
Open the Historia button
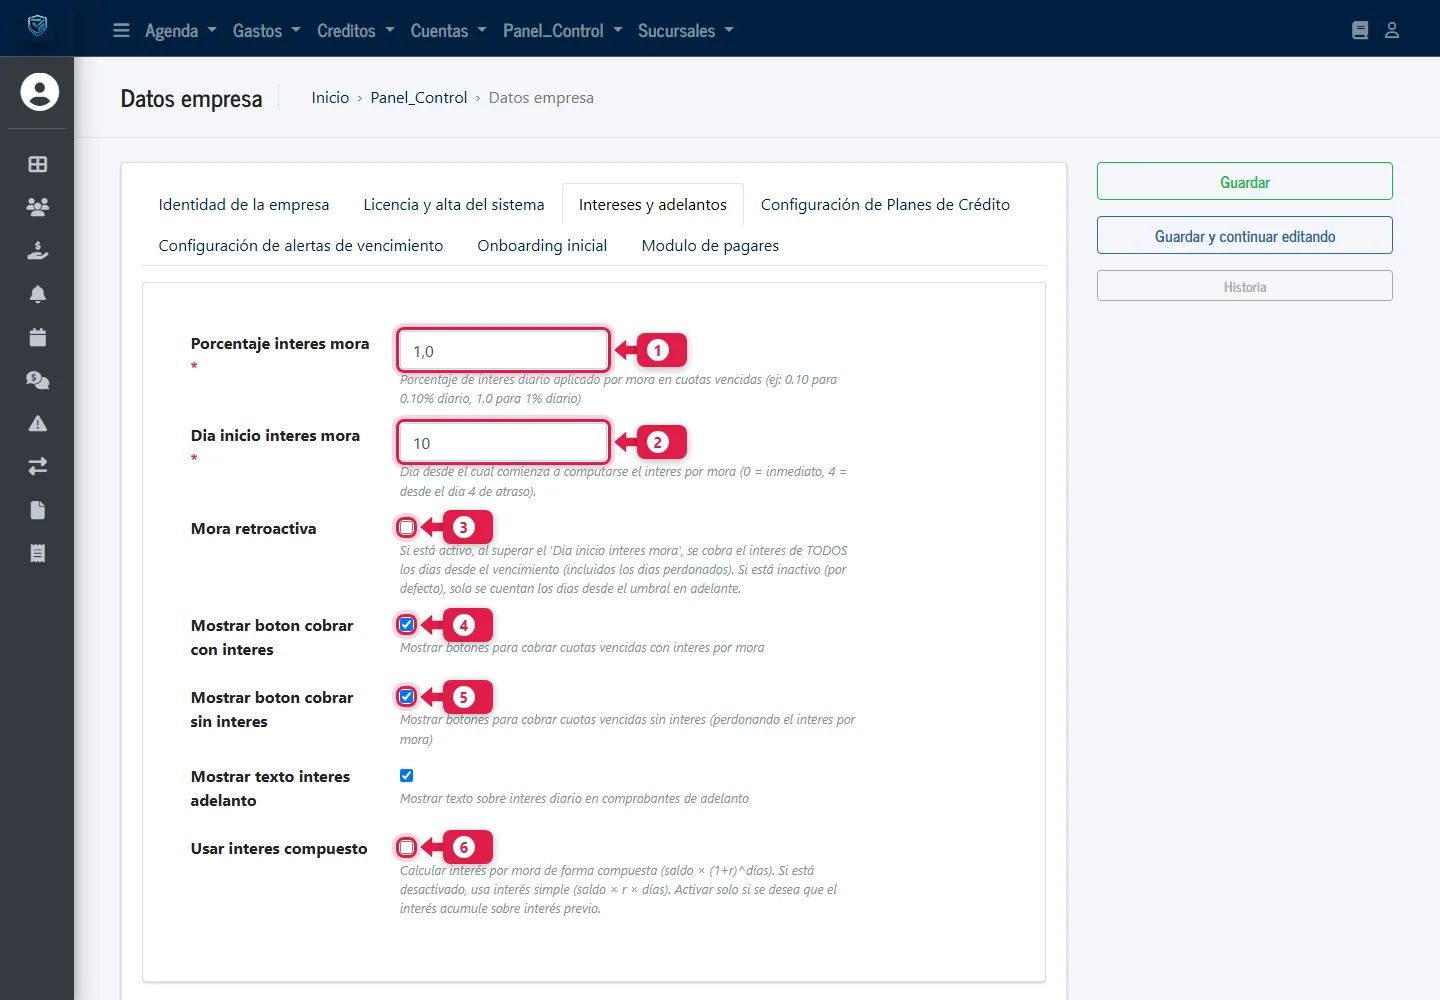(1245, 286)
